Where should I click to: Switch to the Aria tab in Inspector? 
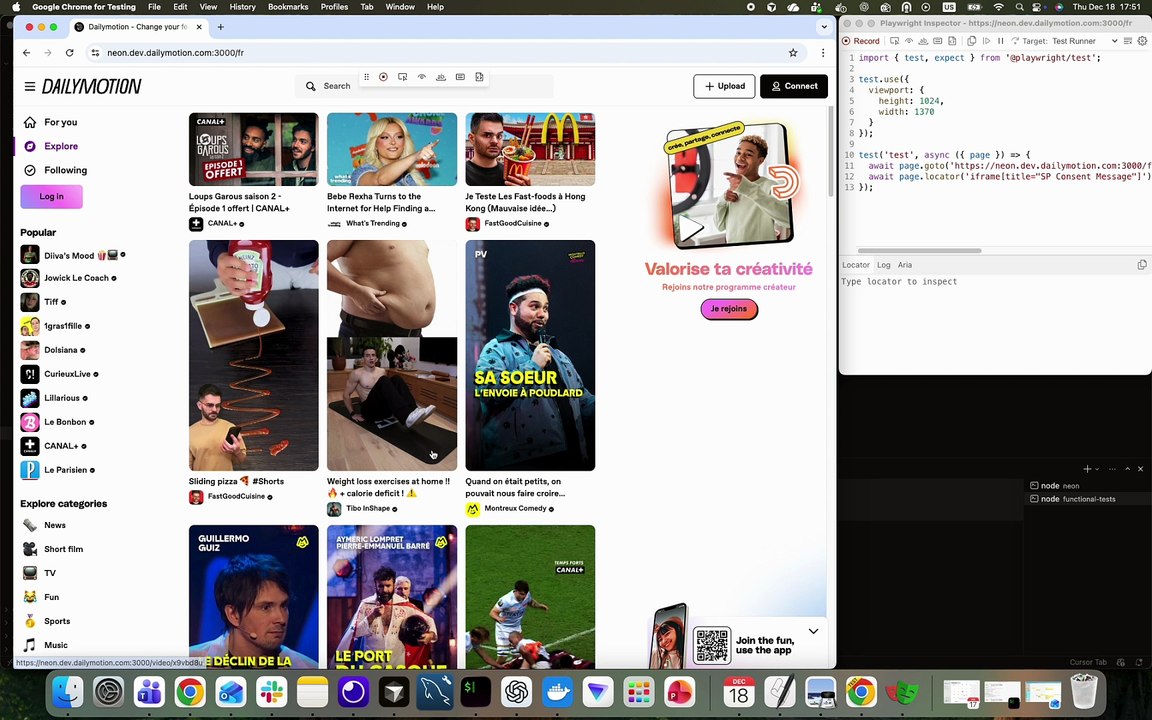coord(905,265)
